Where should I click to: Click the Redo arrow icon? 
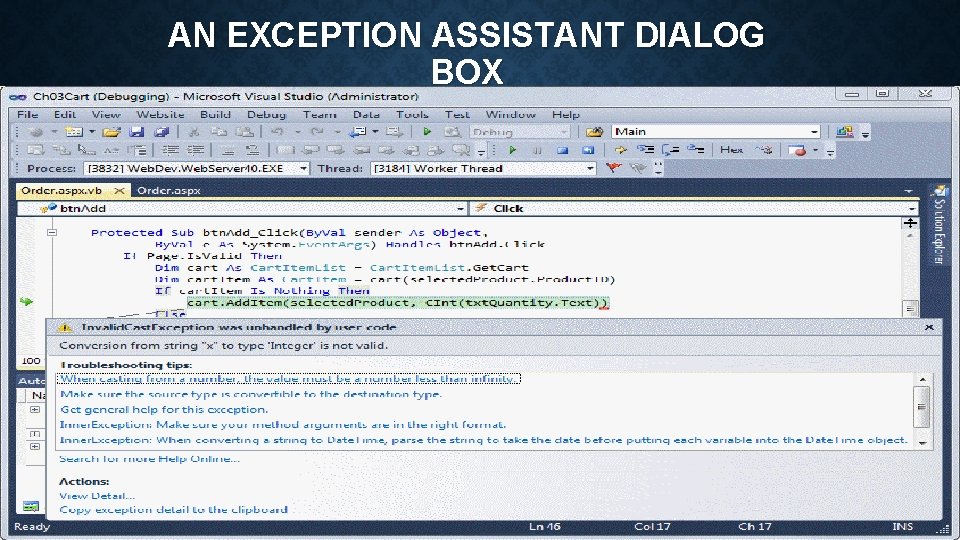tap(317, 132)
